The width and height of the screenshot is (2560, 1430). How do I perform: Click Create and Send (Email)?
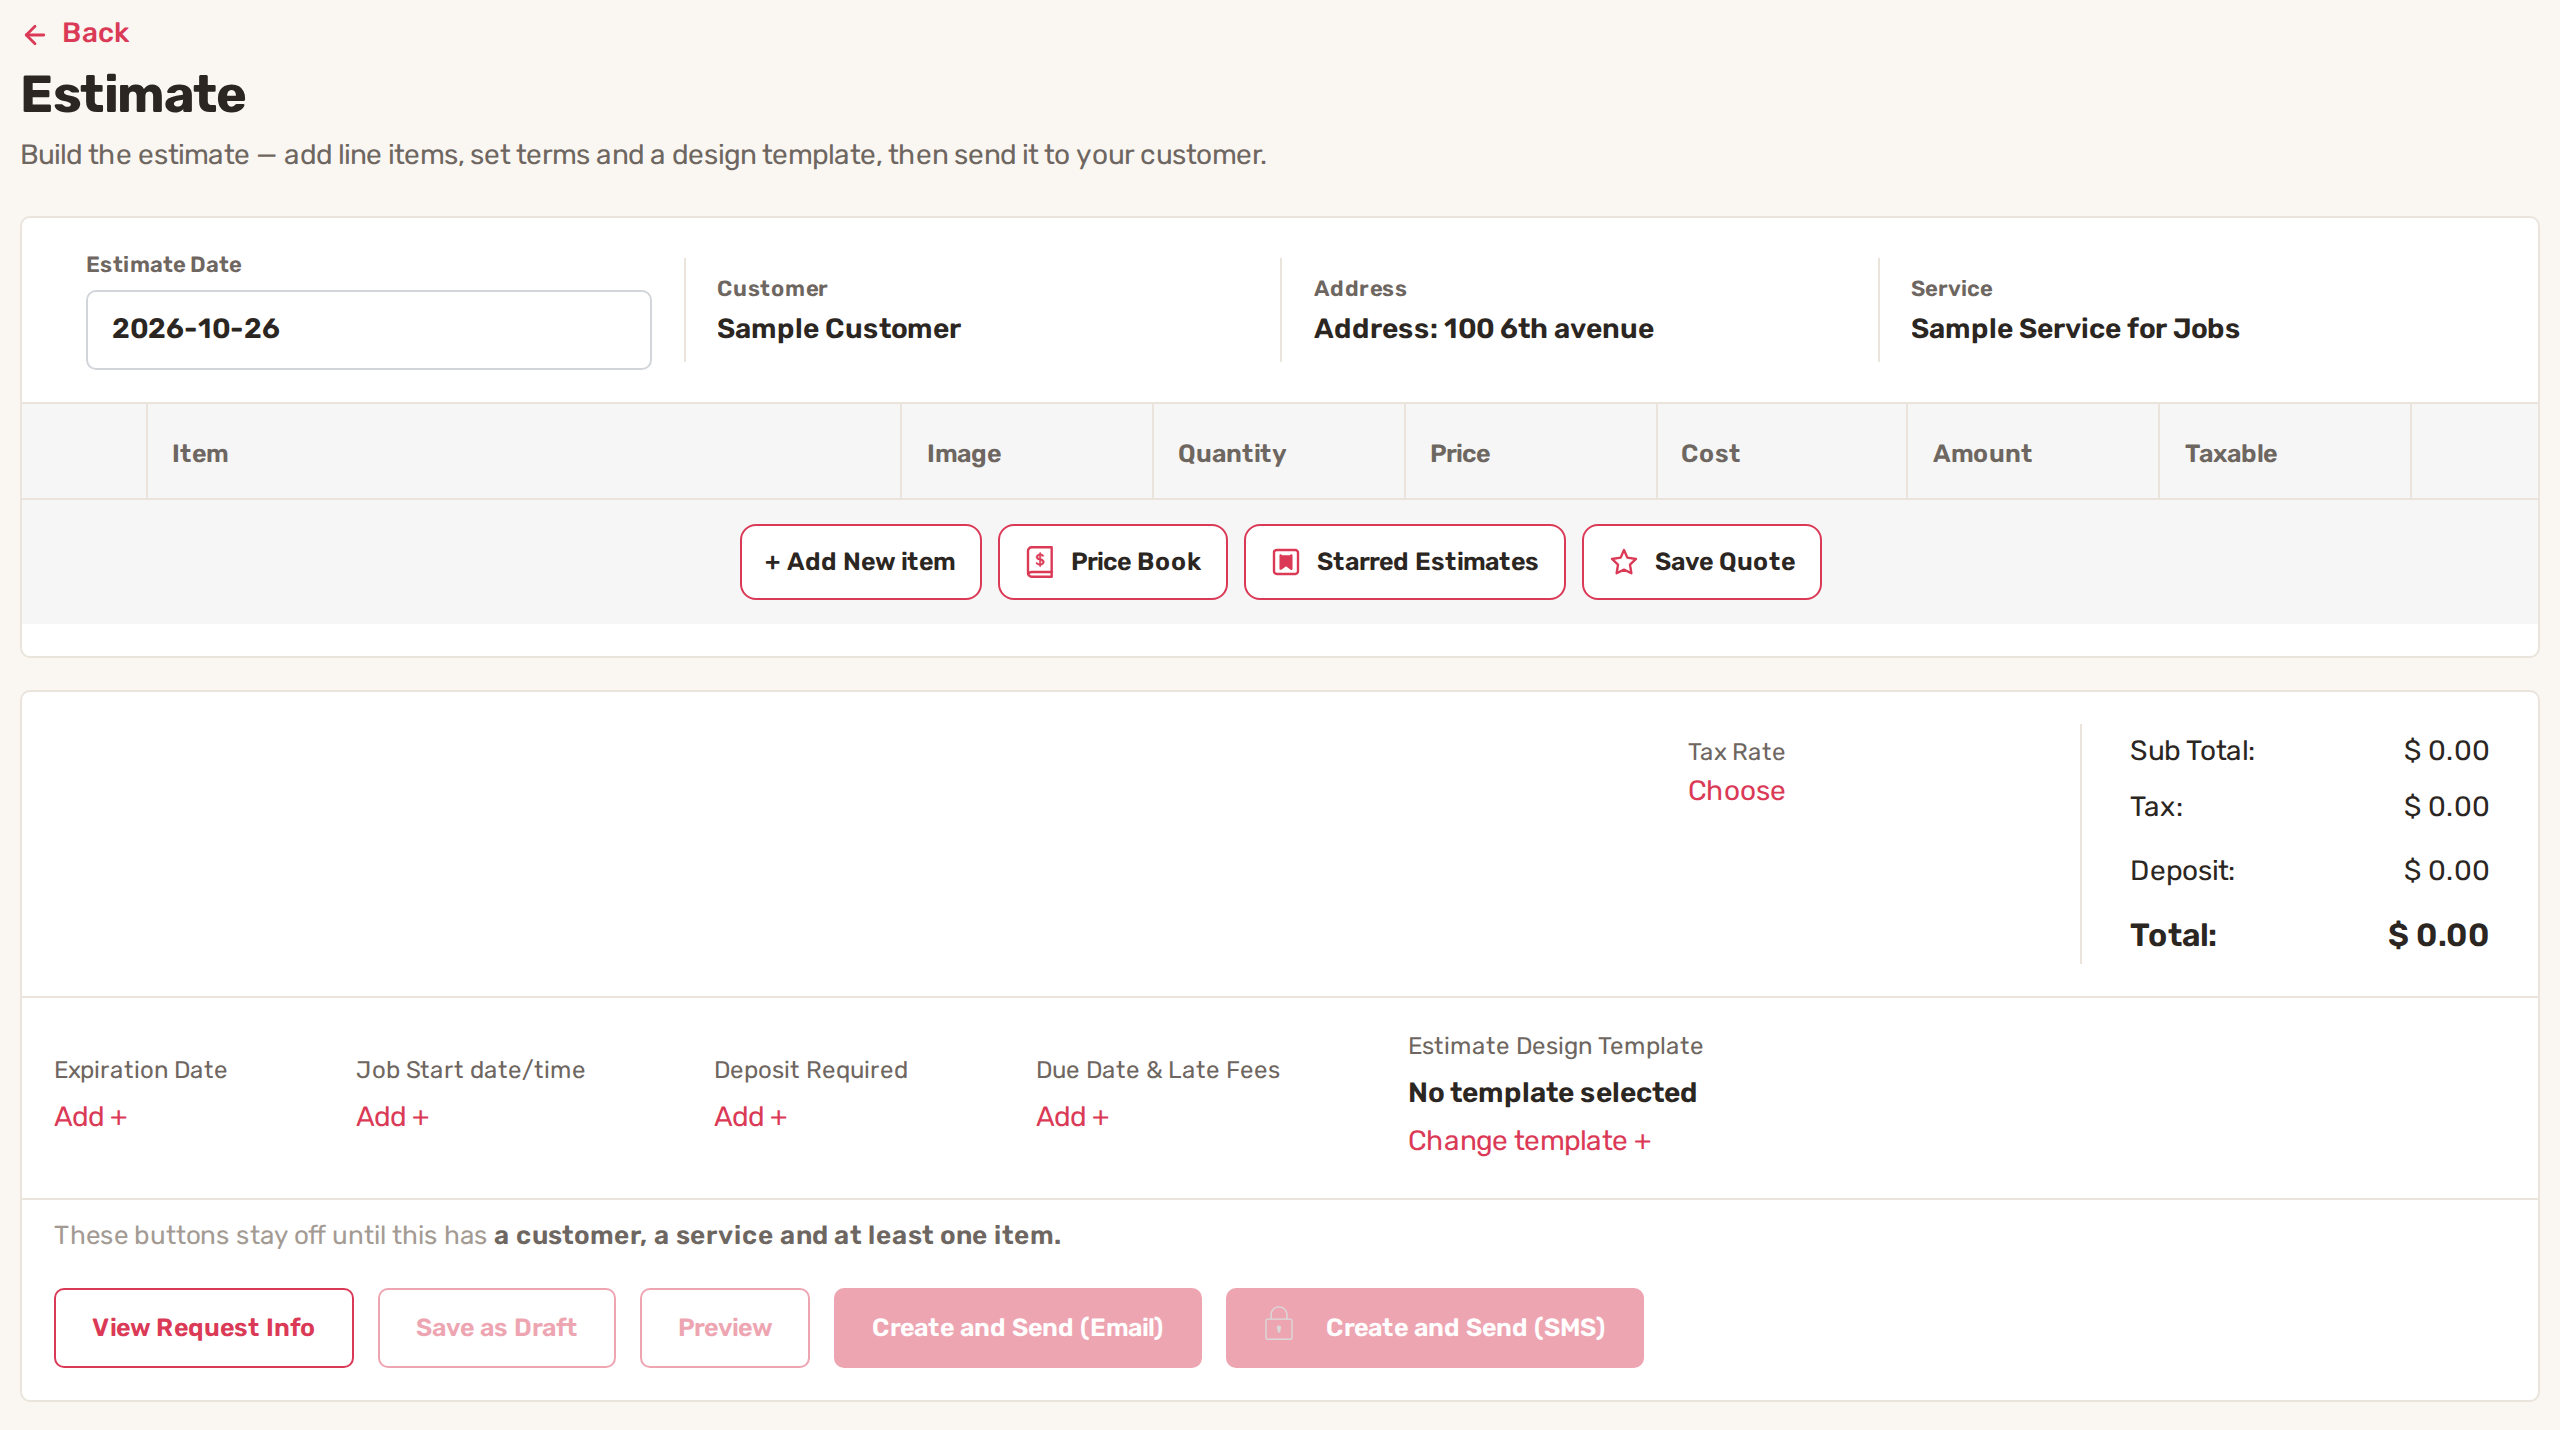click(1018, 1328)
